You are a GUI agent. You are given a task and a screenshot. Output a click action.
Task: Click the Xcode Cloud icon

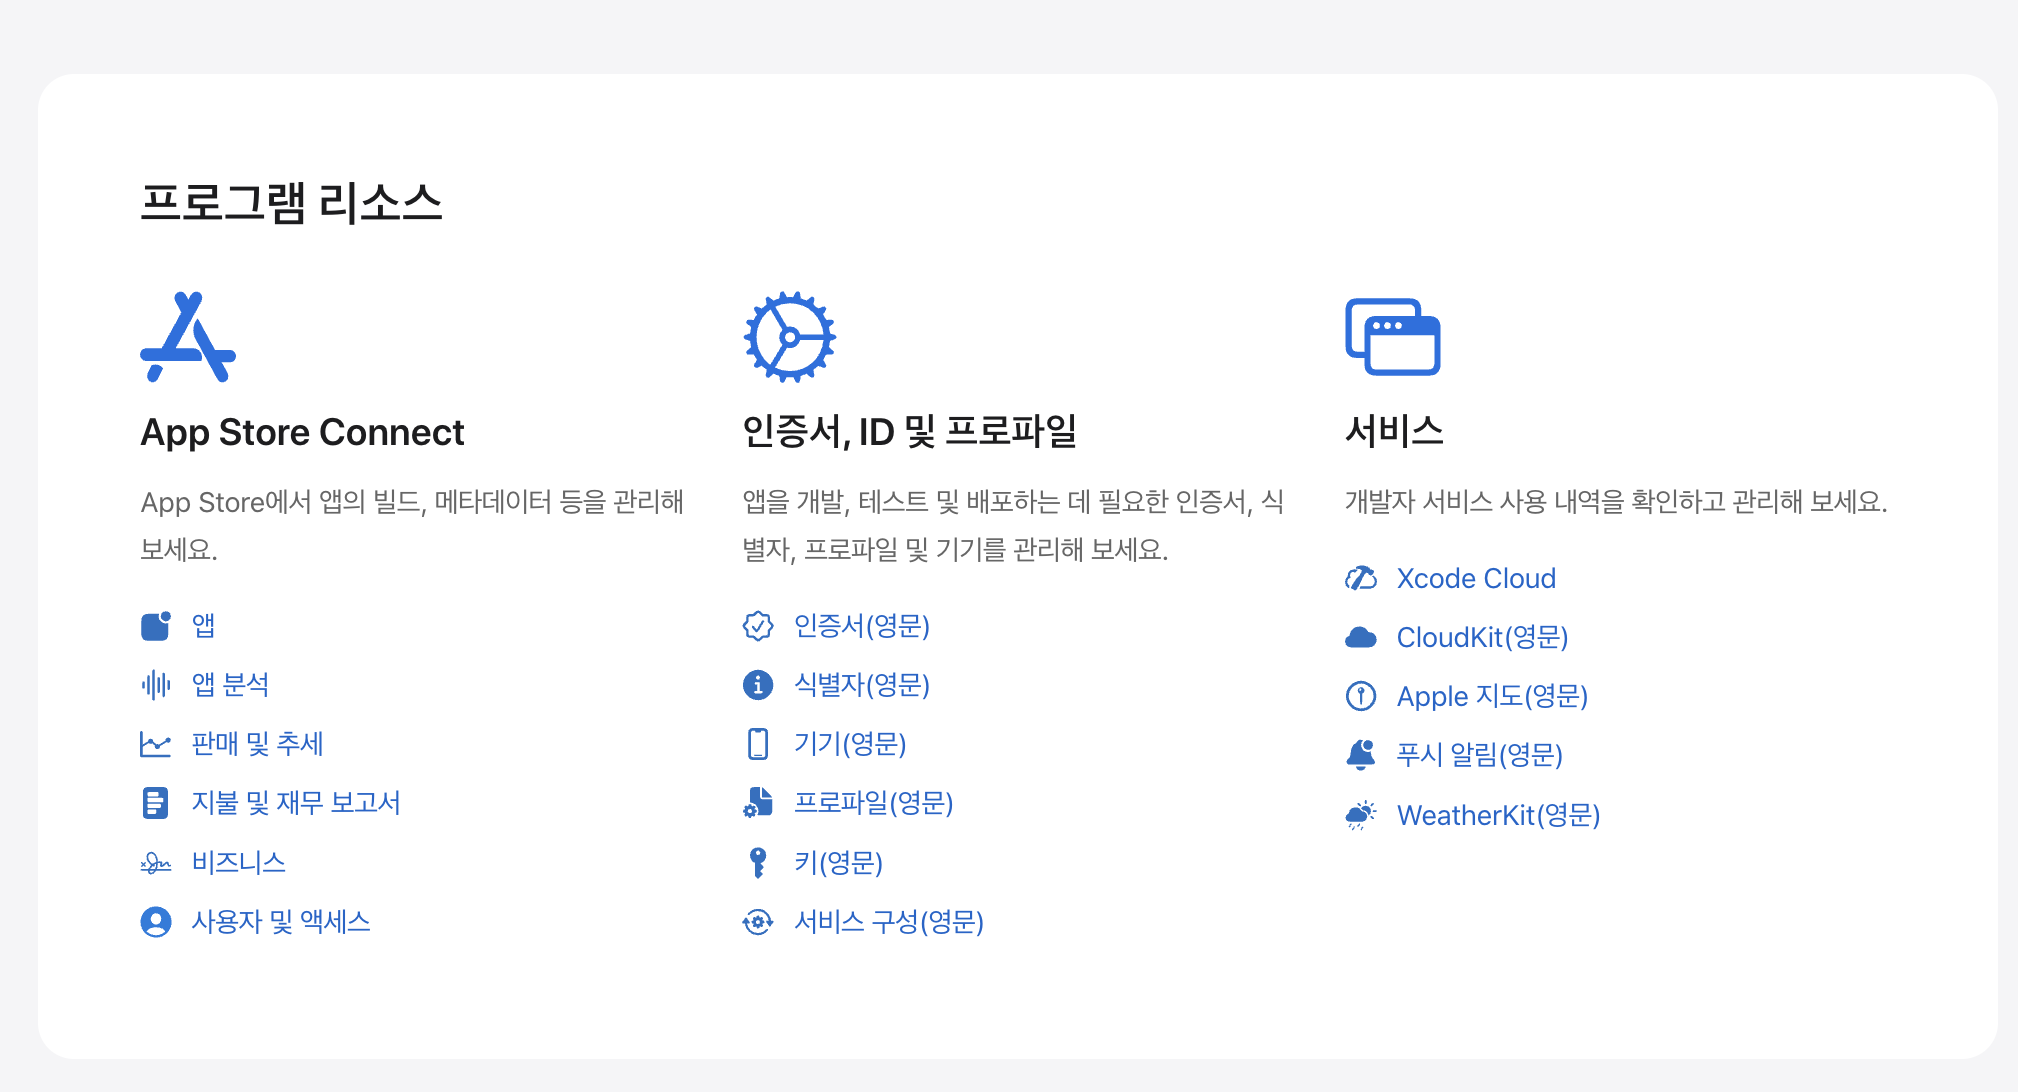click(1361, 578)
